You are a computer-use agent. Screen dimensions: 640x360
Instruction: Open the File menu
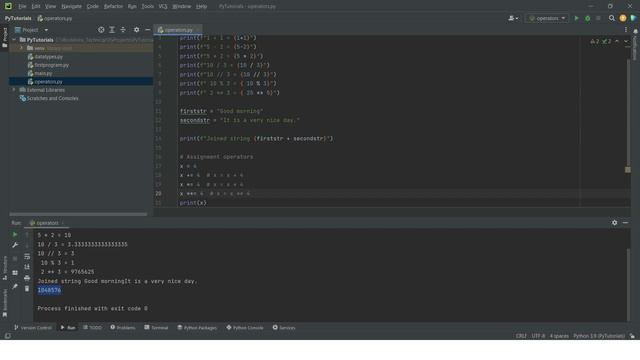[22, 7]
